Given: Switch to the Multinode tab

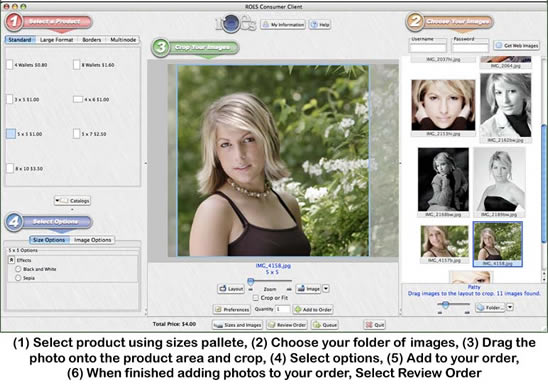Looking at the screenshot, I should [123, 40].
